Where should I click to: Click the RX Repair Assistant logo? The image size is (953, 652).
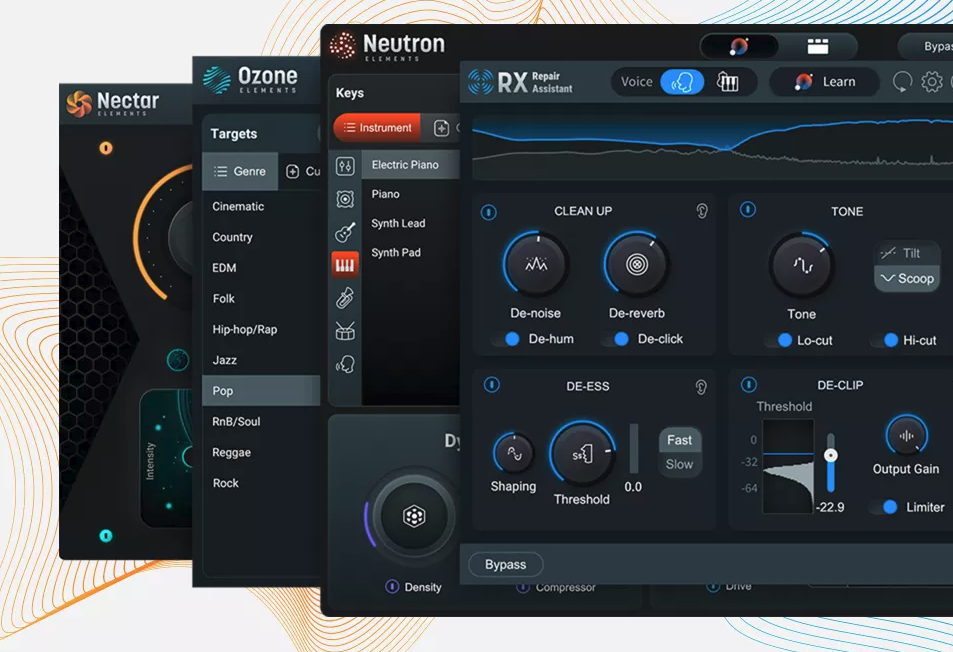coord(520,82)
